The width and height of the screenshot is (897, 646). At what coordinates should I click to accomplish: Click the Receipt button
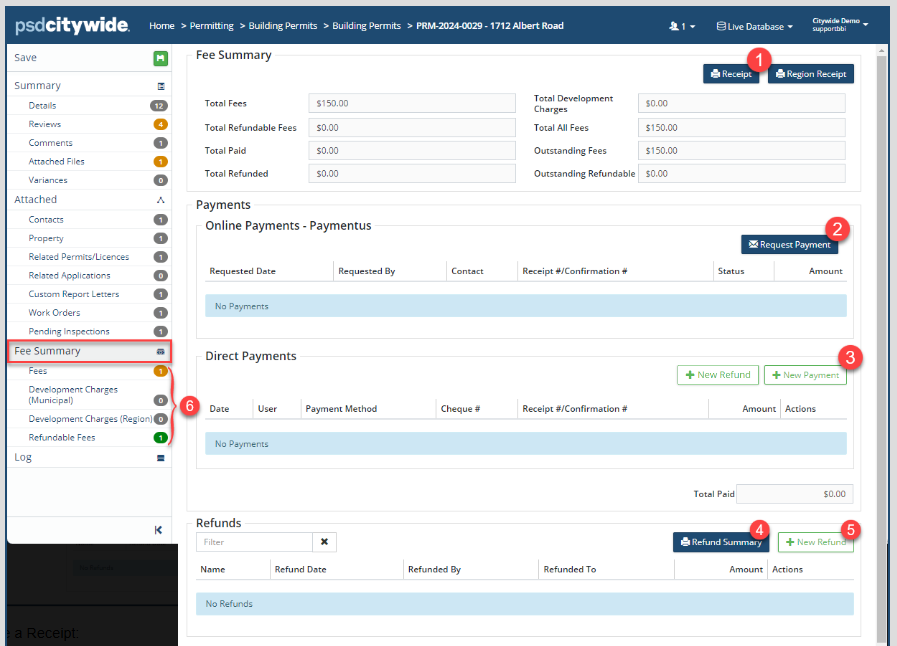pyautogui.click(x=732, y=74)
